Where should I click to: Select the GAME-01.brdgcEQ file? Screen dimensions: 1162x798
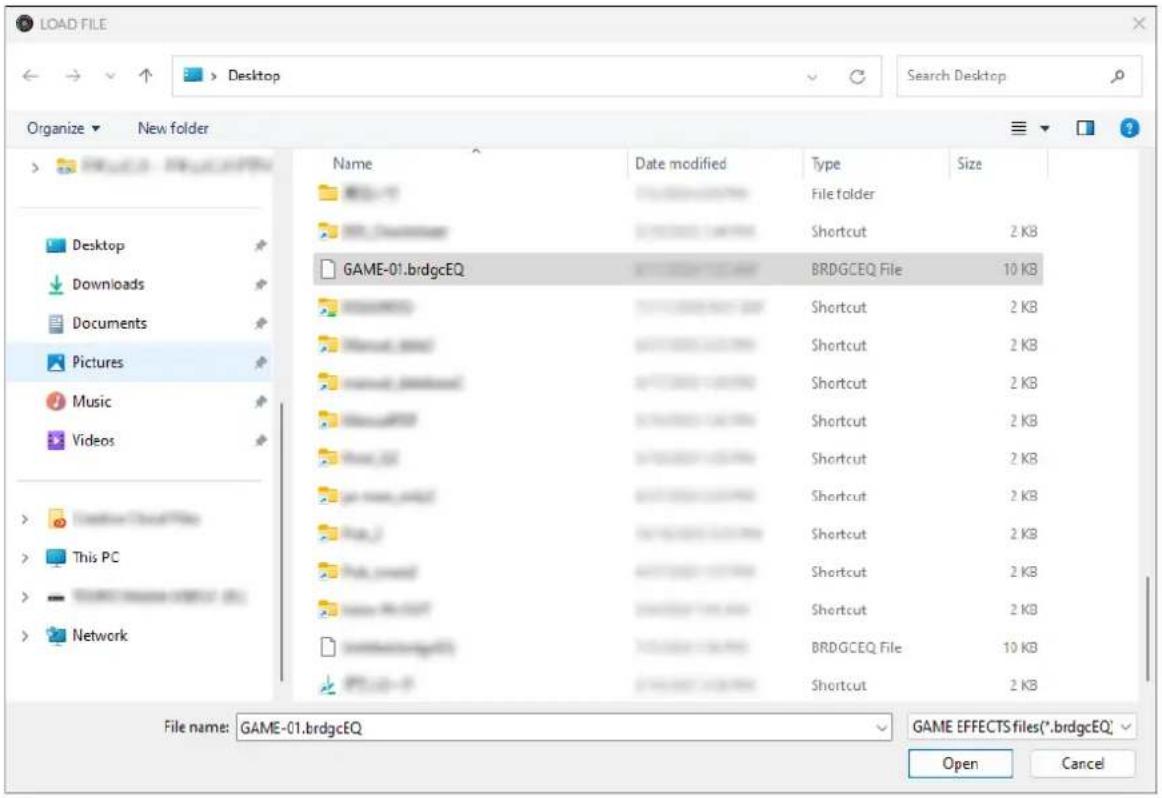tap(677, 270)
